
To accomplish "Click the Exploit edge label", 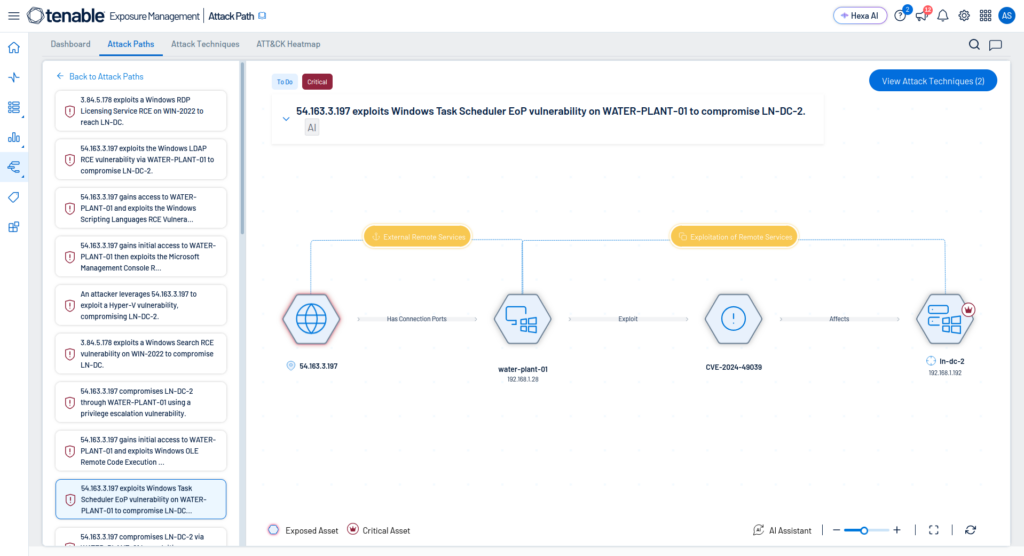I will (x=628, y=319).
